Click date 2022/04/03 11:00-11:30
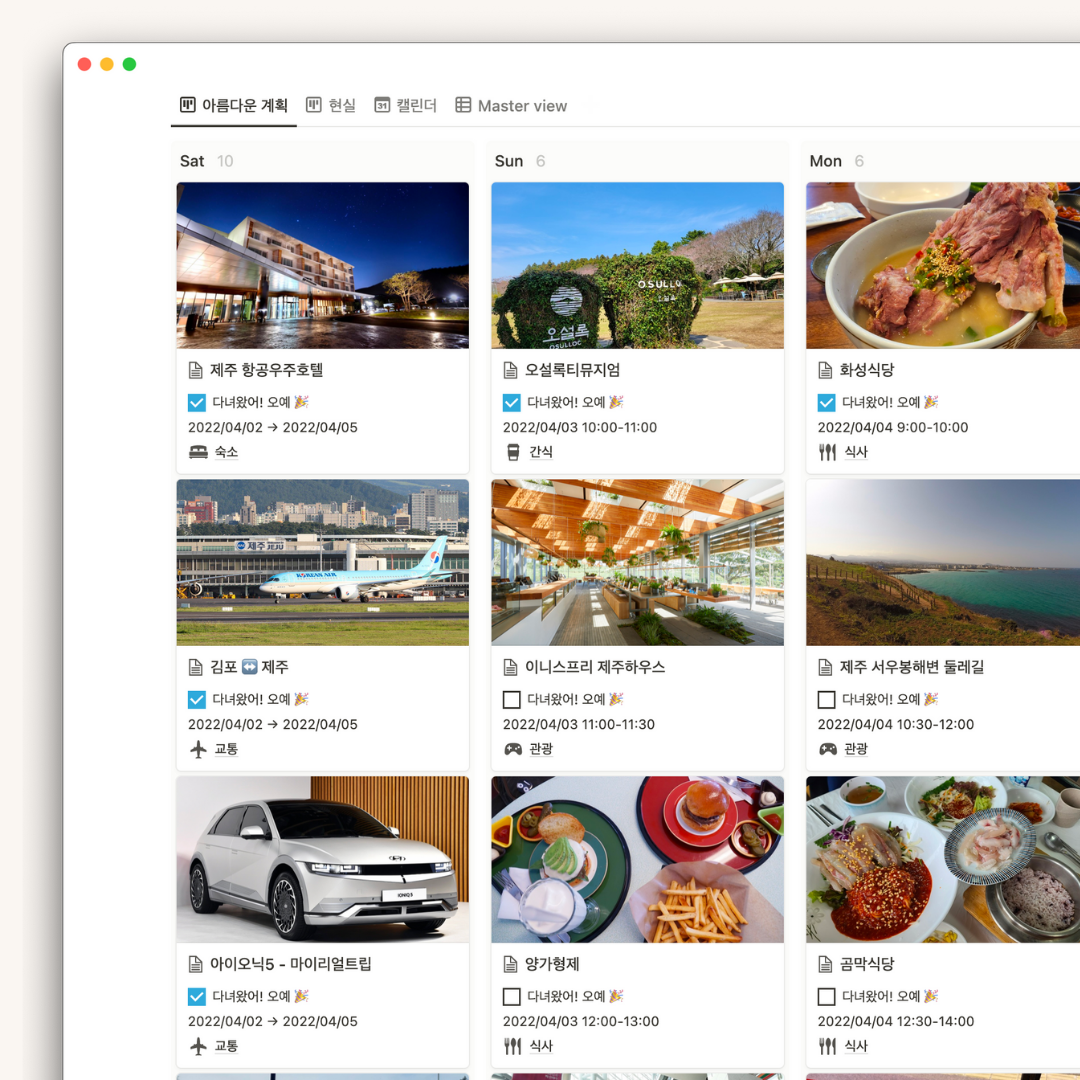 tap(579, 725)
